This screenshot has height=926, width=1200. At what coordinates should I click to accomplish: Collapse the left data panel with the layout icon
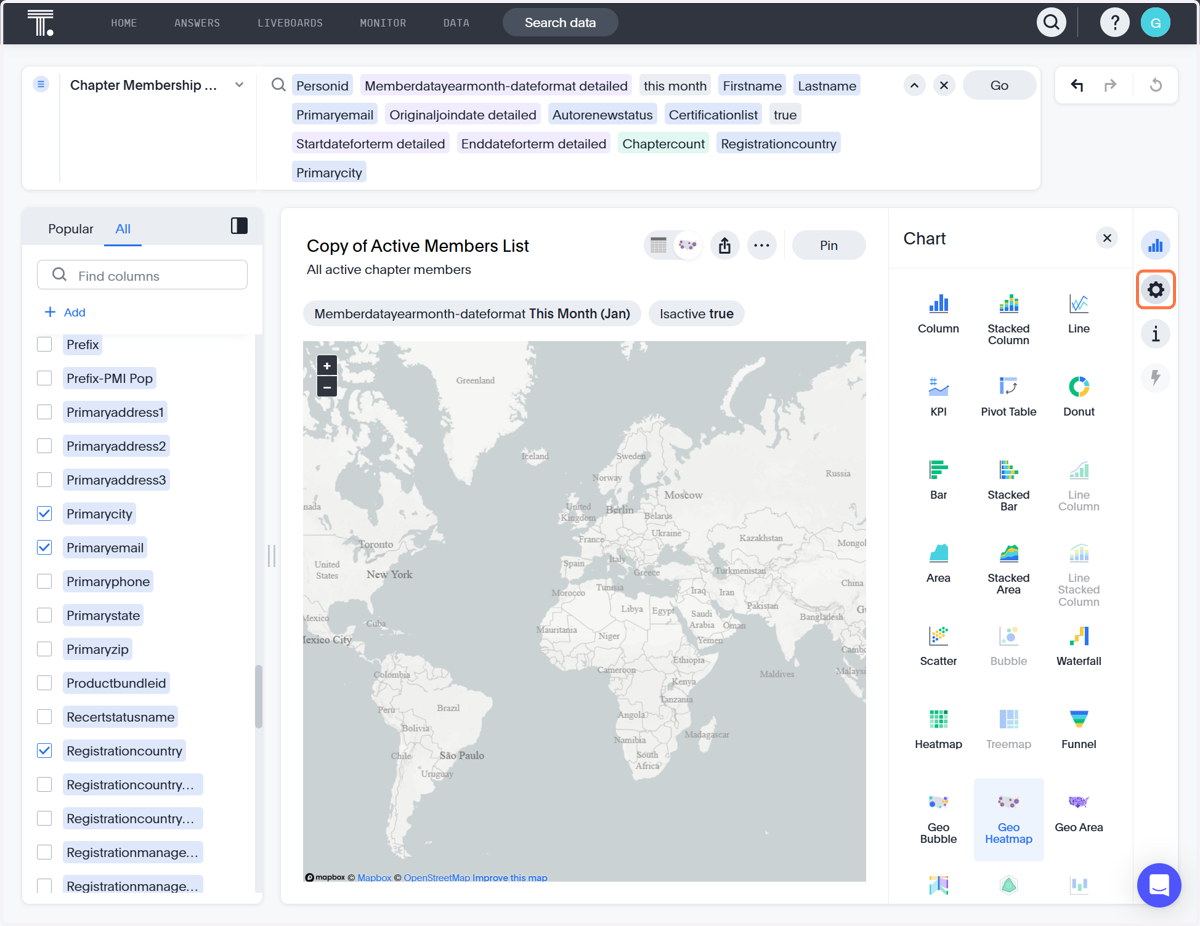point(239,226)
